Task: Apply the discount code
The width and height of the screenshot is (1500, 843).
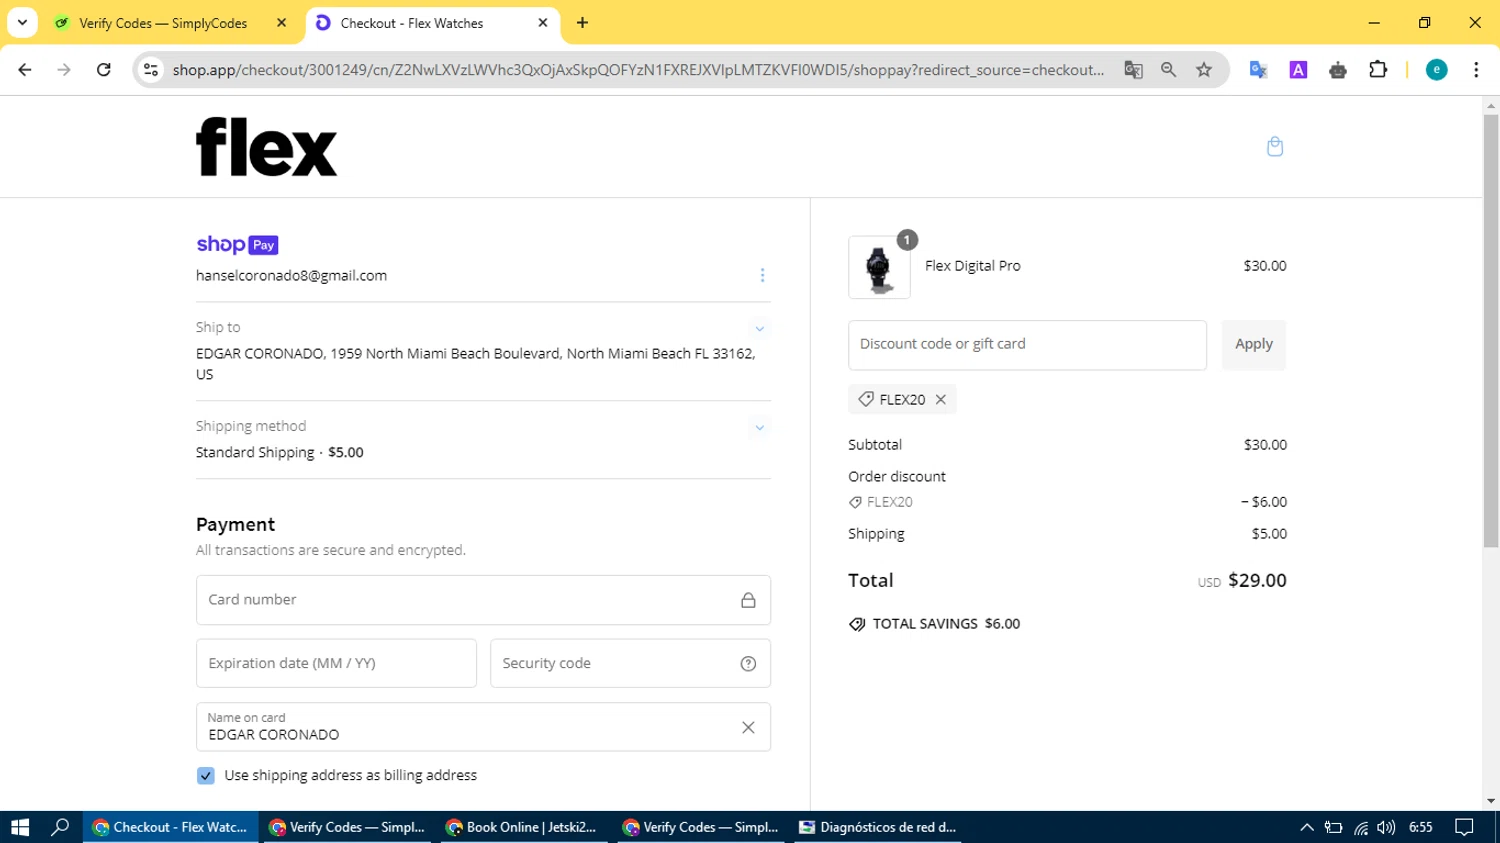Action: pyautogui.click(x=1254, y=345)
